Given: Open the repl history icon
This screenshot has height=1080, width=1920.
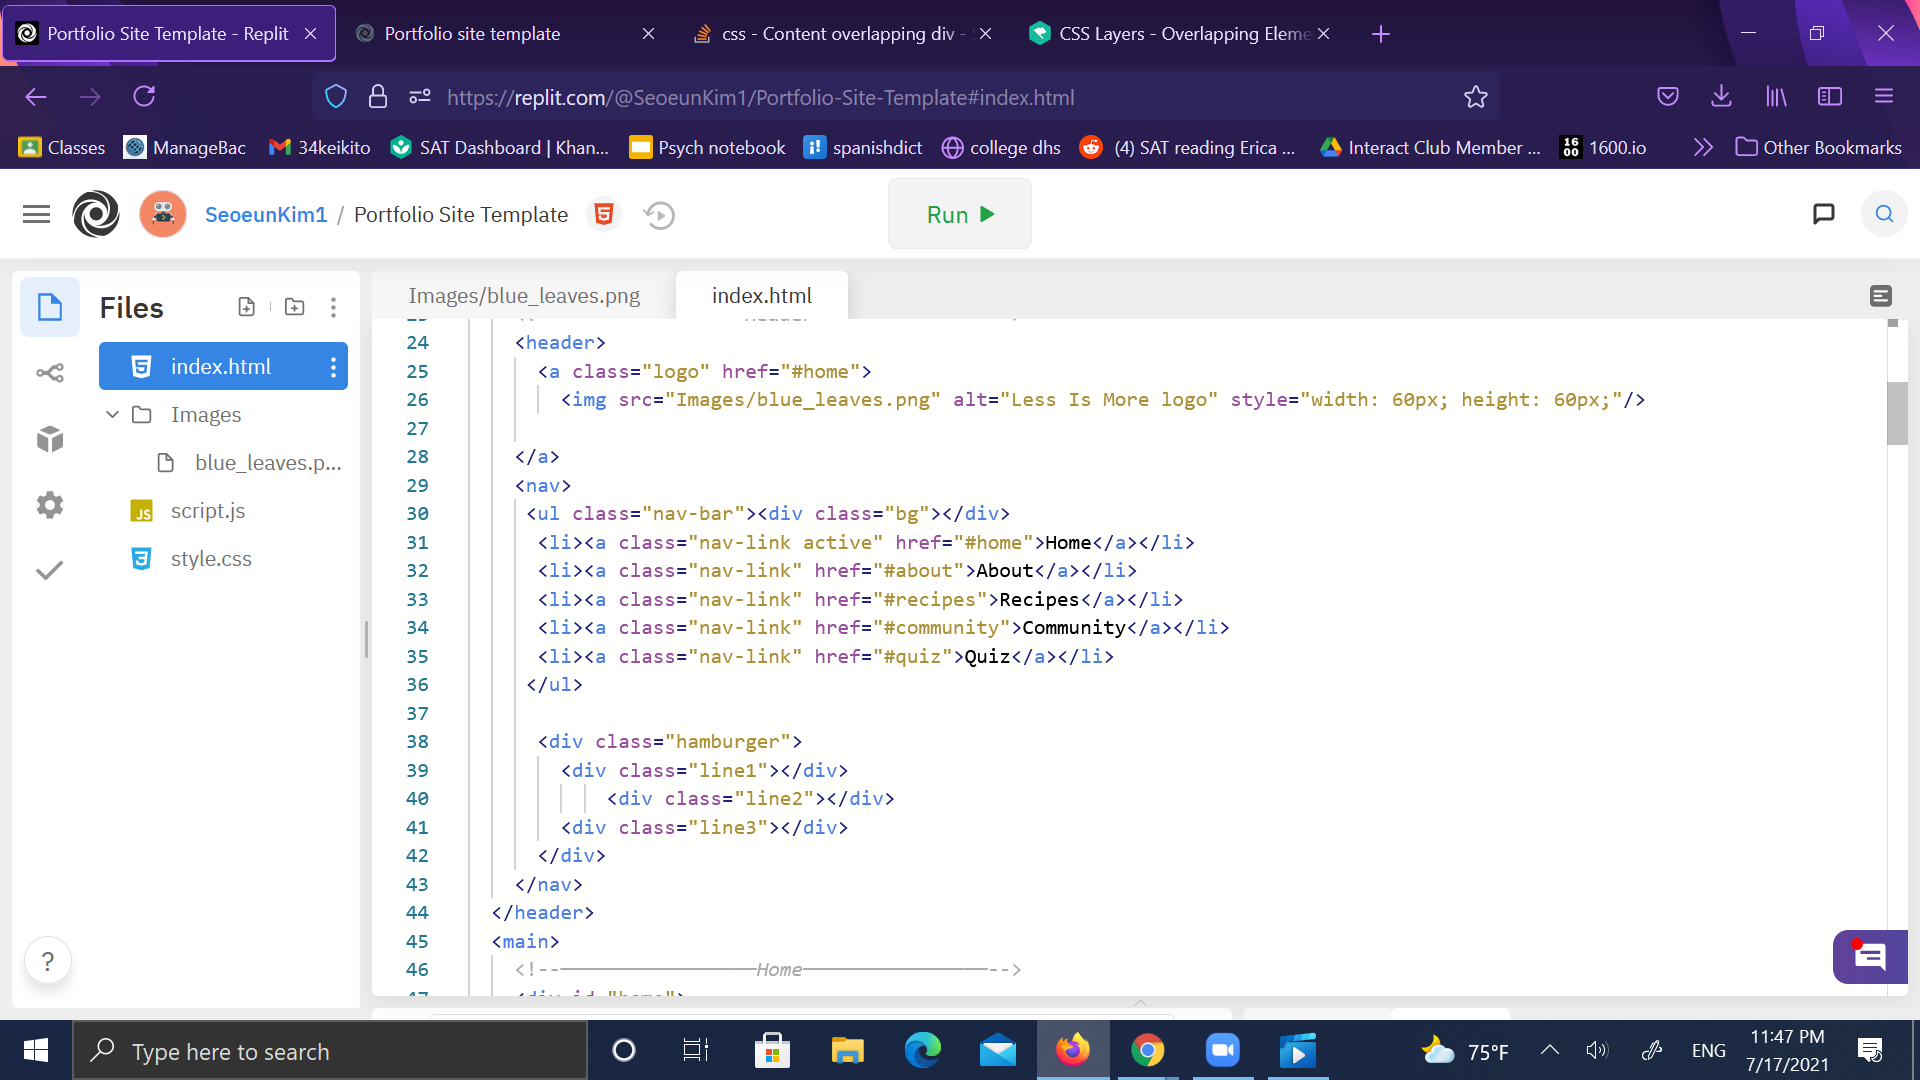Looking at the screenshot, I should pyautogui.click(x=659, y=215).
